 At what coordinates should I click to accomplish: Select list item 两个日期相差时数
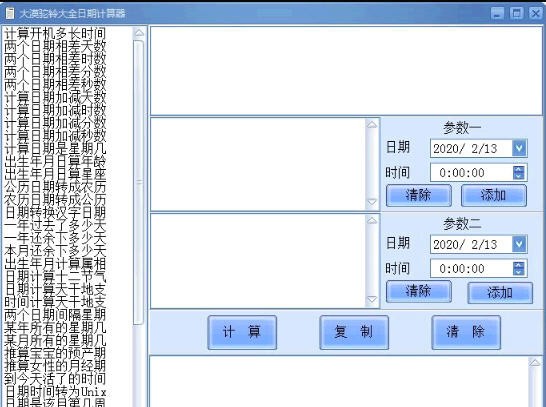point(55,60)
